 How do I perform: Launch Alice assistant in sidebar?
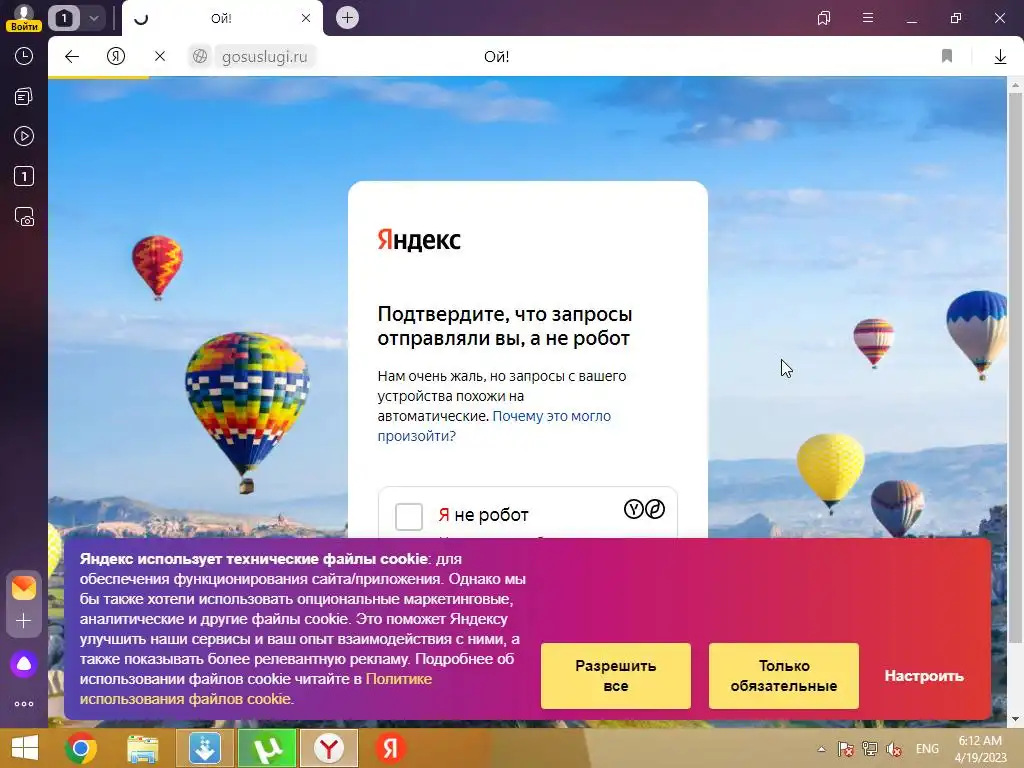coord(24,664)
